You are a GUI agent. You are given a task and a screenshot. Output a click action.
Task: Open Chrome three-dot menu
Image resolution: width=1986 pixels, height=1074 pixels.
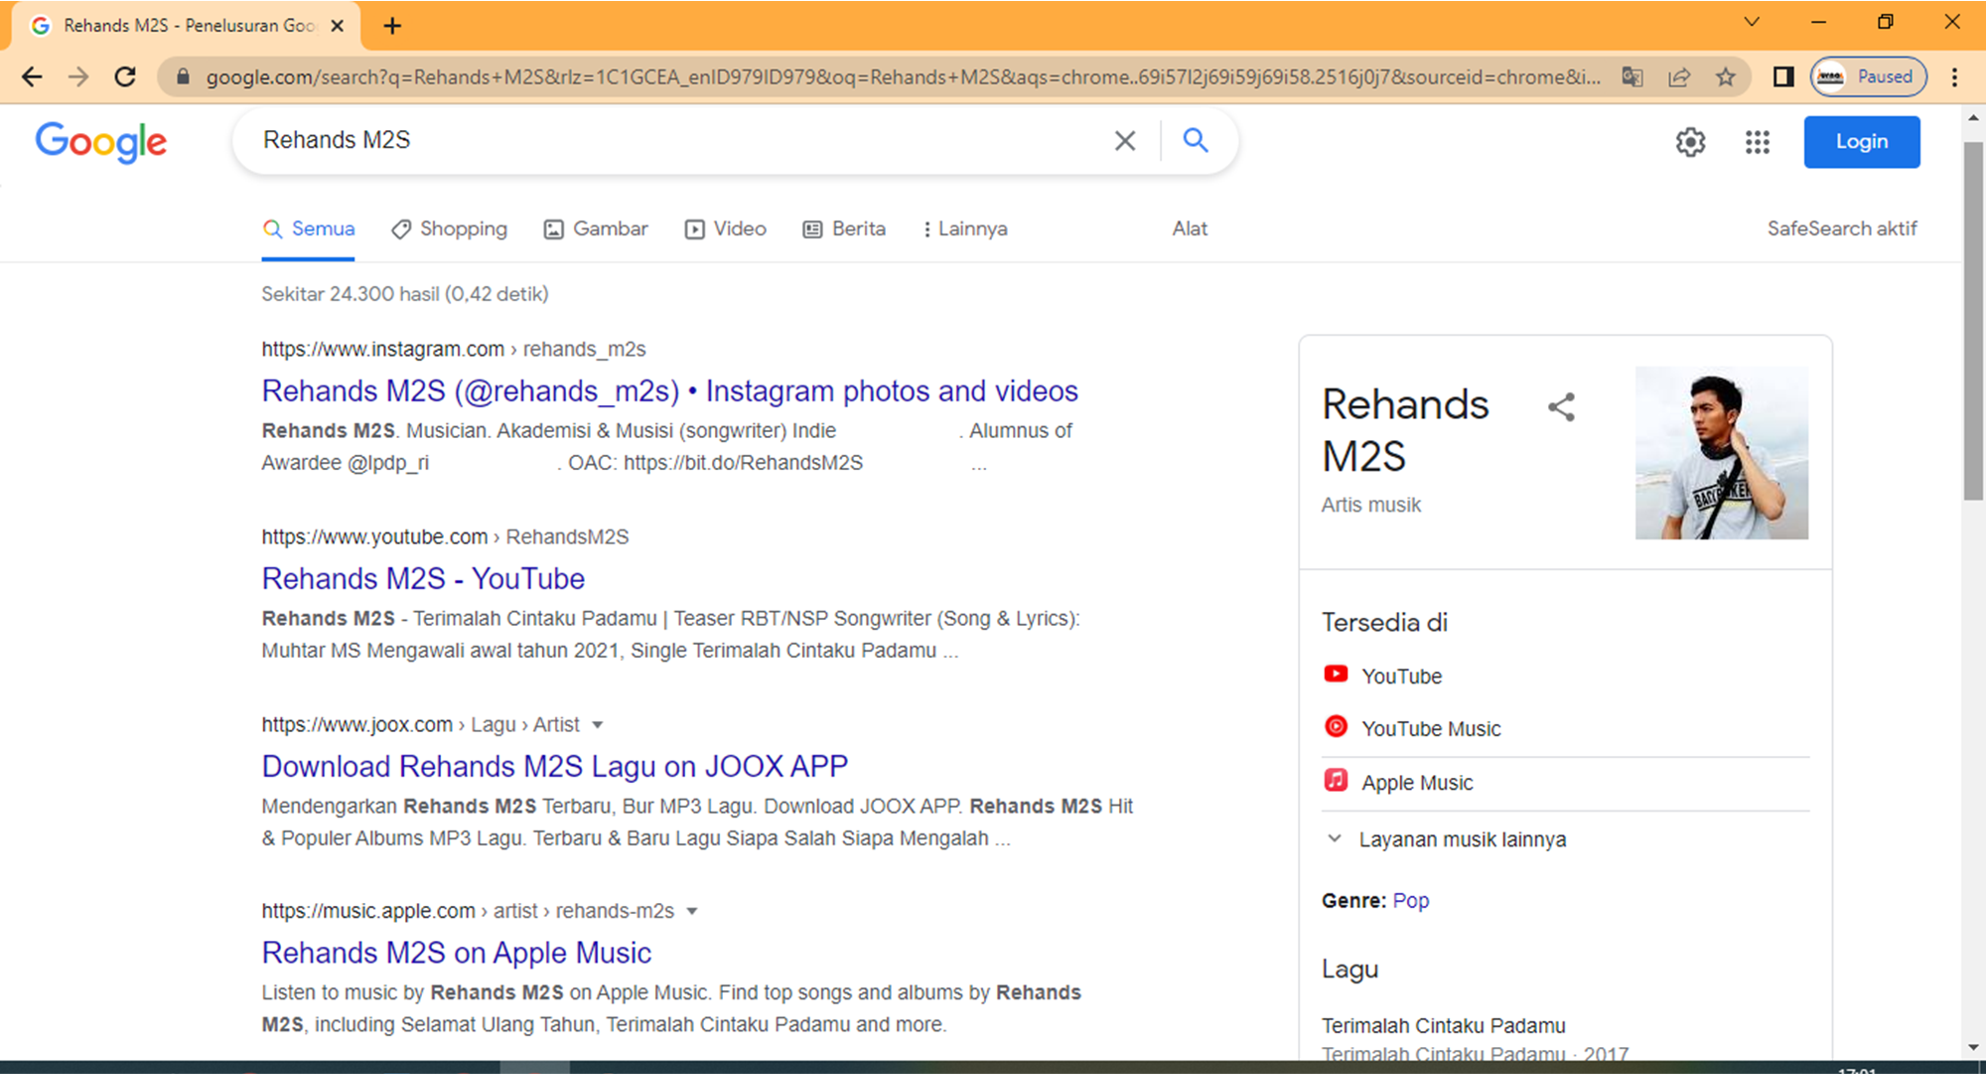1955,77
